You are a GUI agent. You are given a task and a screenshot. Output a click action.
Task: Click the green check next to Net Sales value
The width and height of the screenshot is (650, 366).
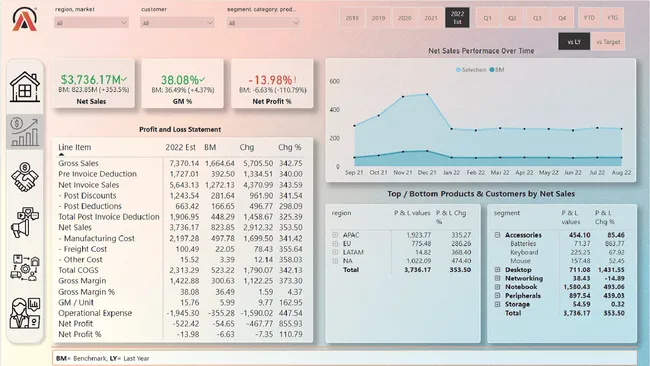click(x=125, y=79)
